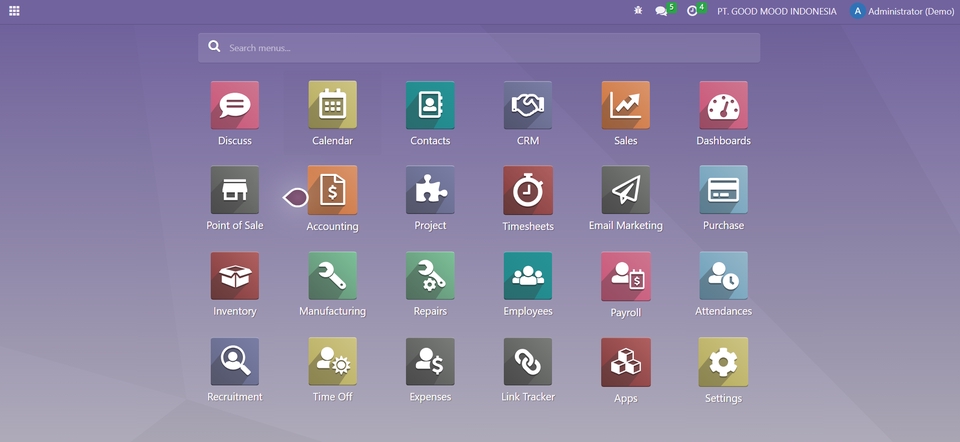Launch the Accounting app
This screenshot has width=960, height=442.
click(x=332, y=190)
